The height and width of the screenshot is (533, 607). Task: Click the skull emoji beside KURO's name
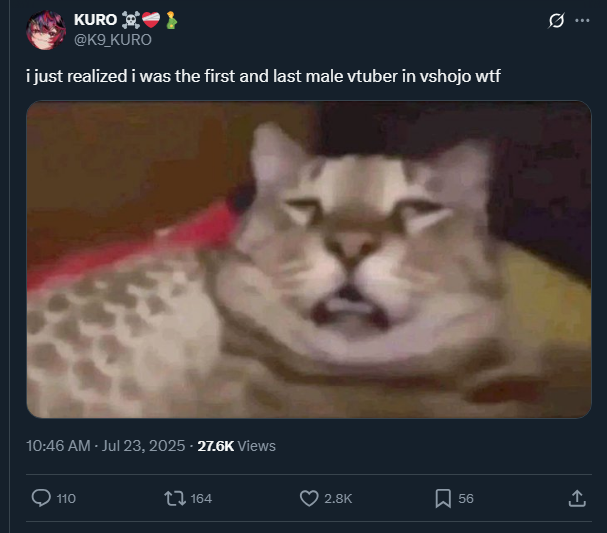[x=131, y=20]
